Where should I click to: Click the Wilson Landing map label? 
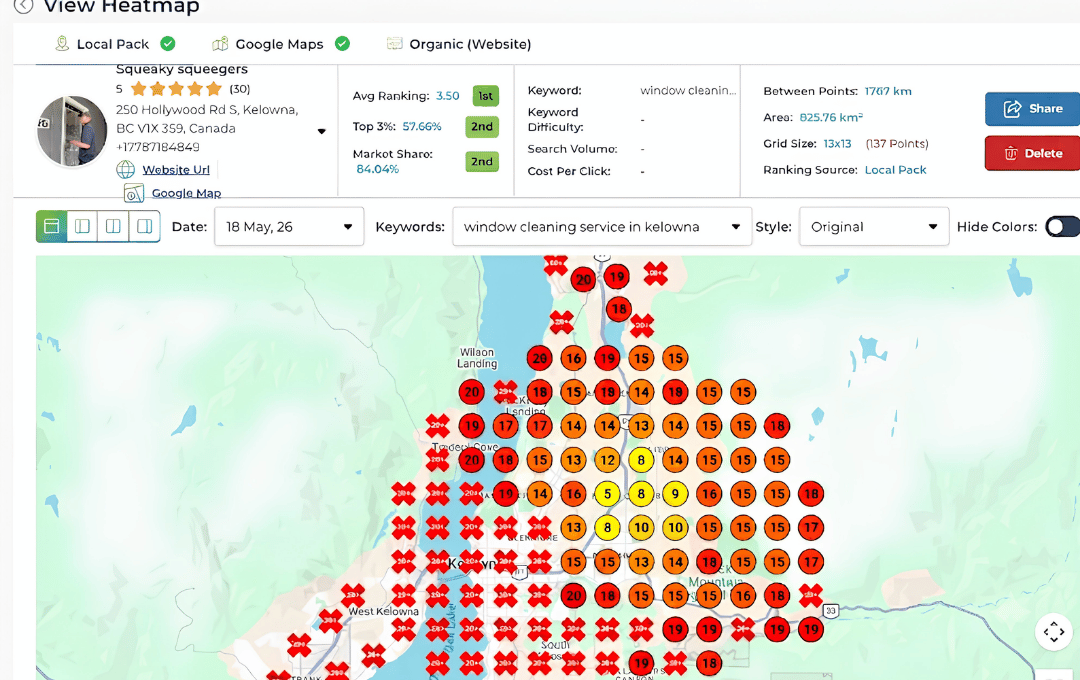[x=477, y=358]
